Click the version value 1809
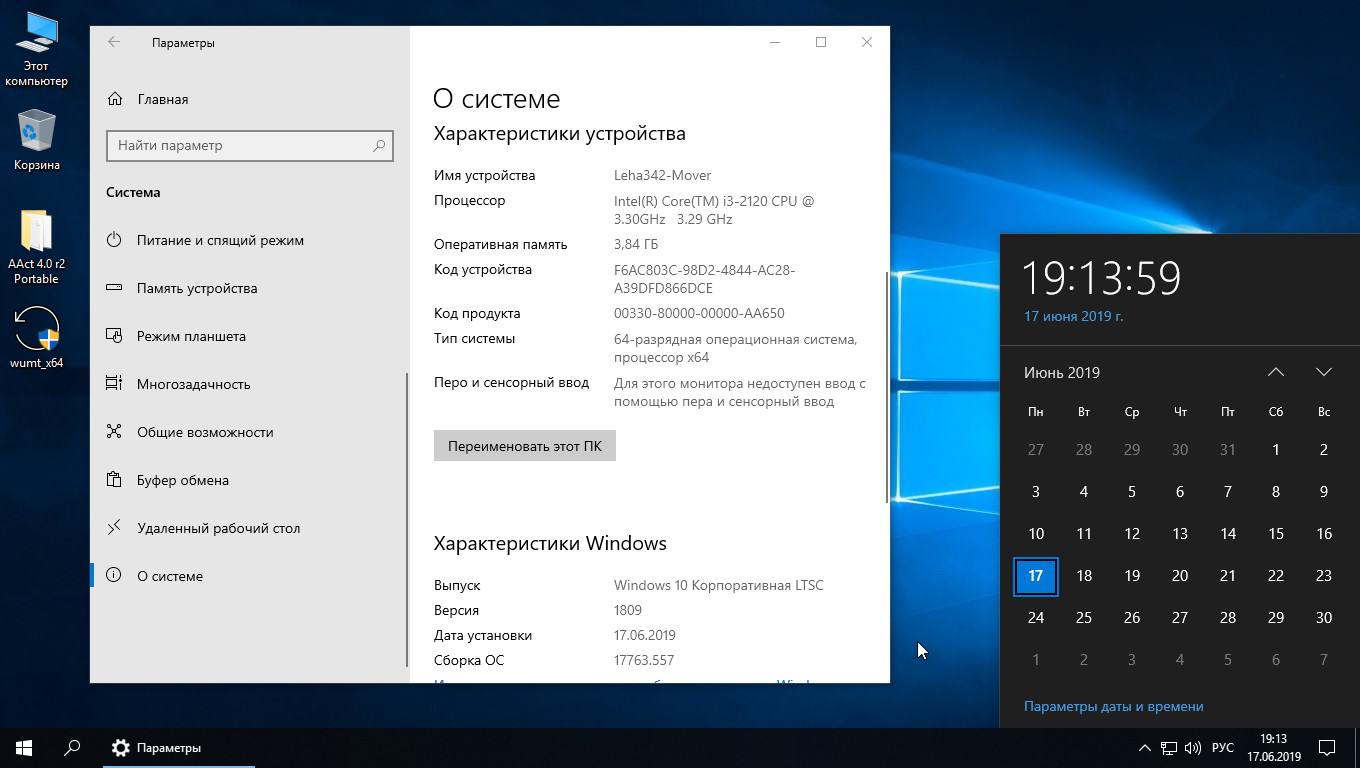The height and width of the screenshot is (768, 1360). 628,610
